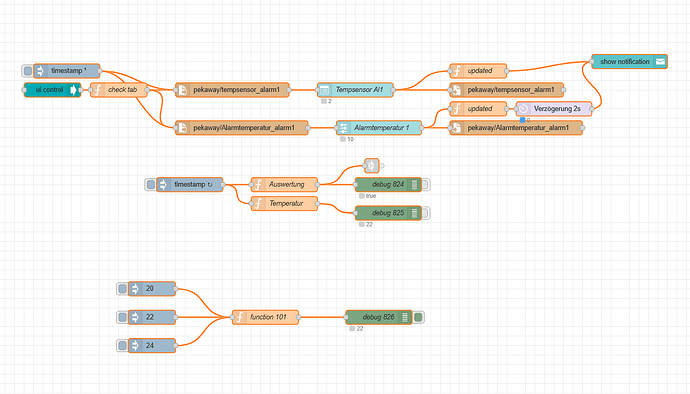
Task: Select the debug bars icon on the debug 825 node
Action: tap(414, 213)
